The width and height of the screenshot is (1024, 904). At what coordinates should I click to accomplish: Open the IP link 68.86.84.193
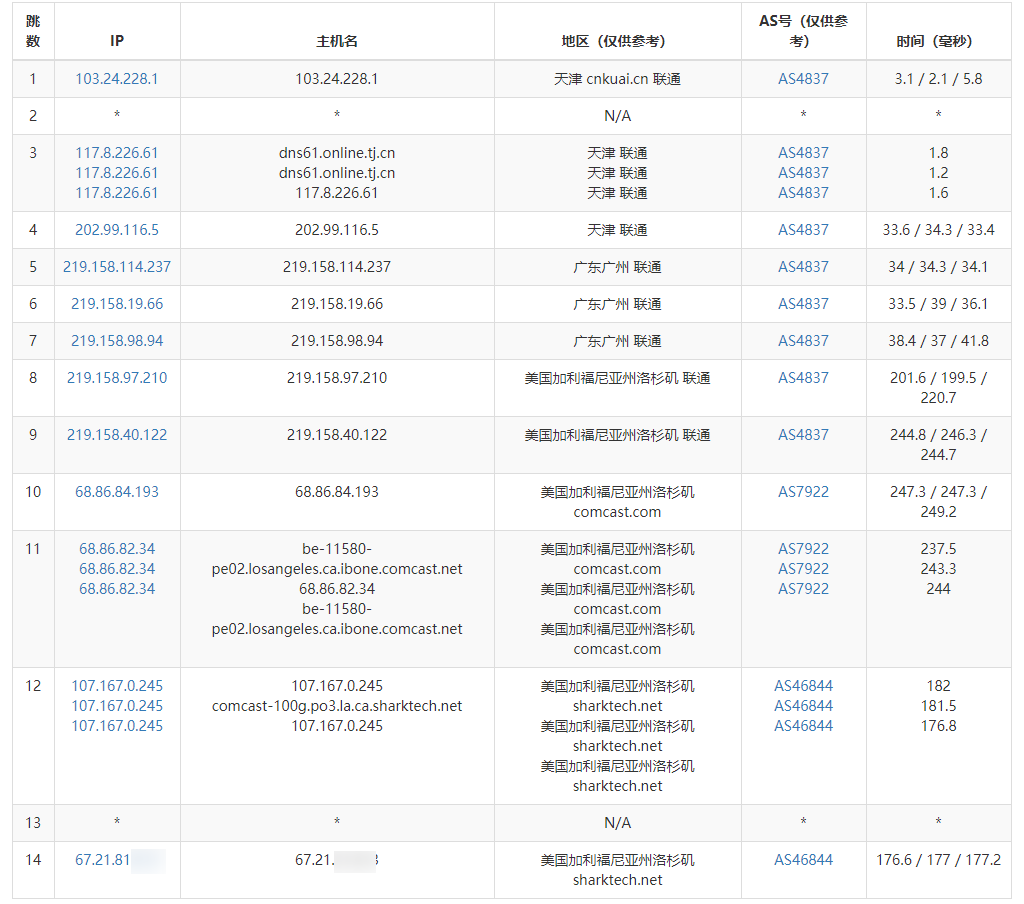point(117,492)
